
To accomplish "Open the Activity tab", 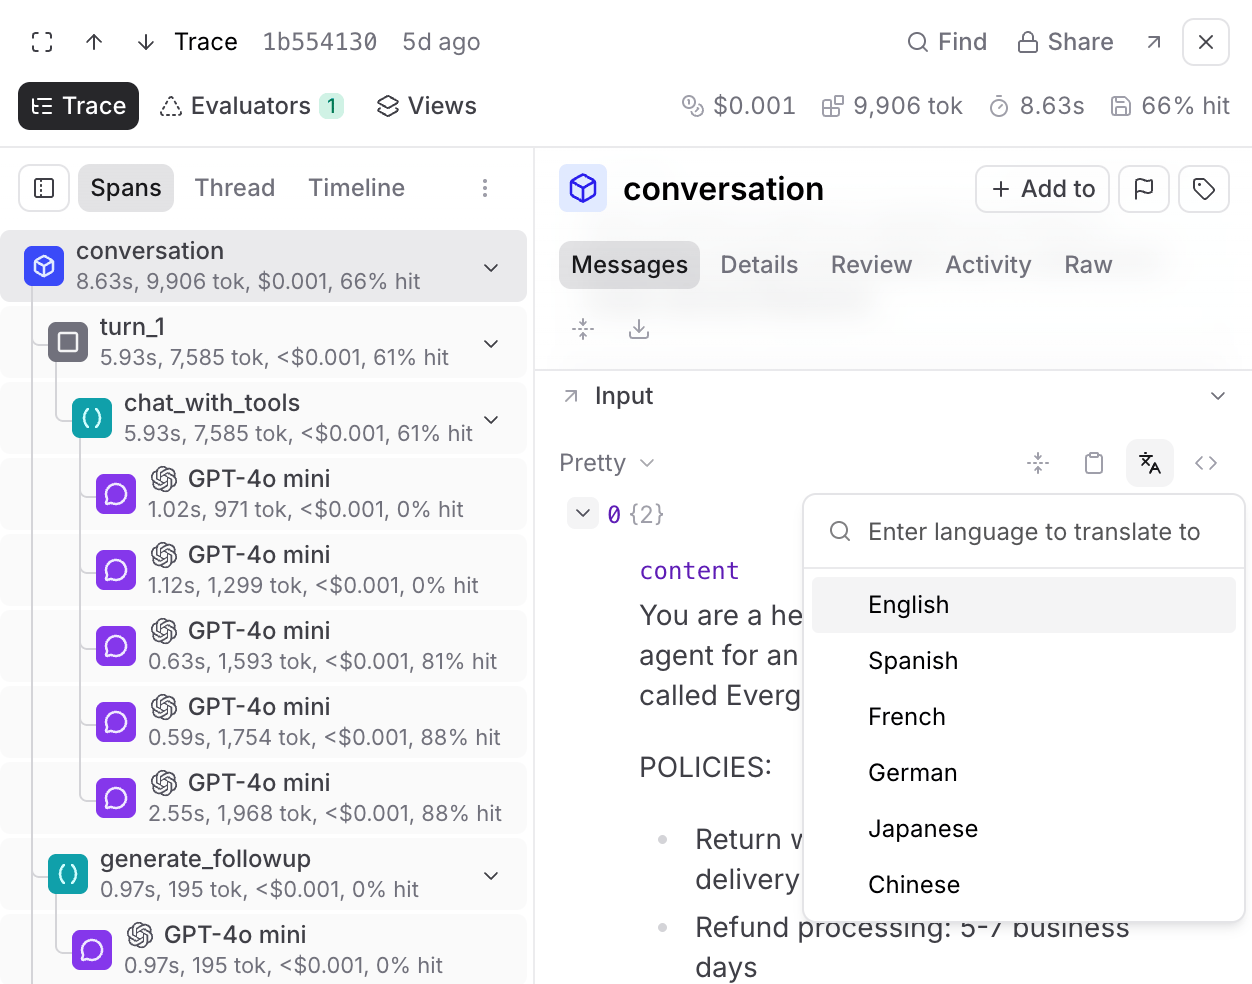I will (988, 265).
